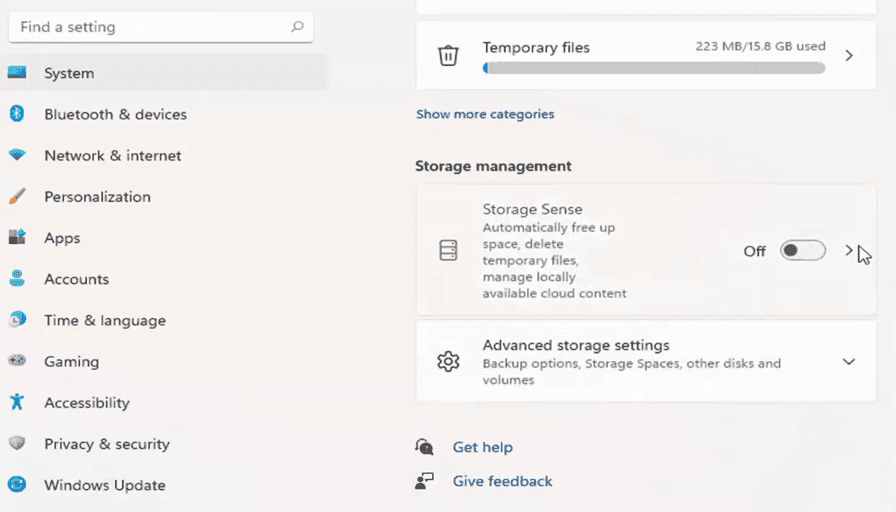Open the Get help link

pyautogui.click(x=482, y=447)
